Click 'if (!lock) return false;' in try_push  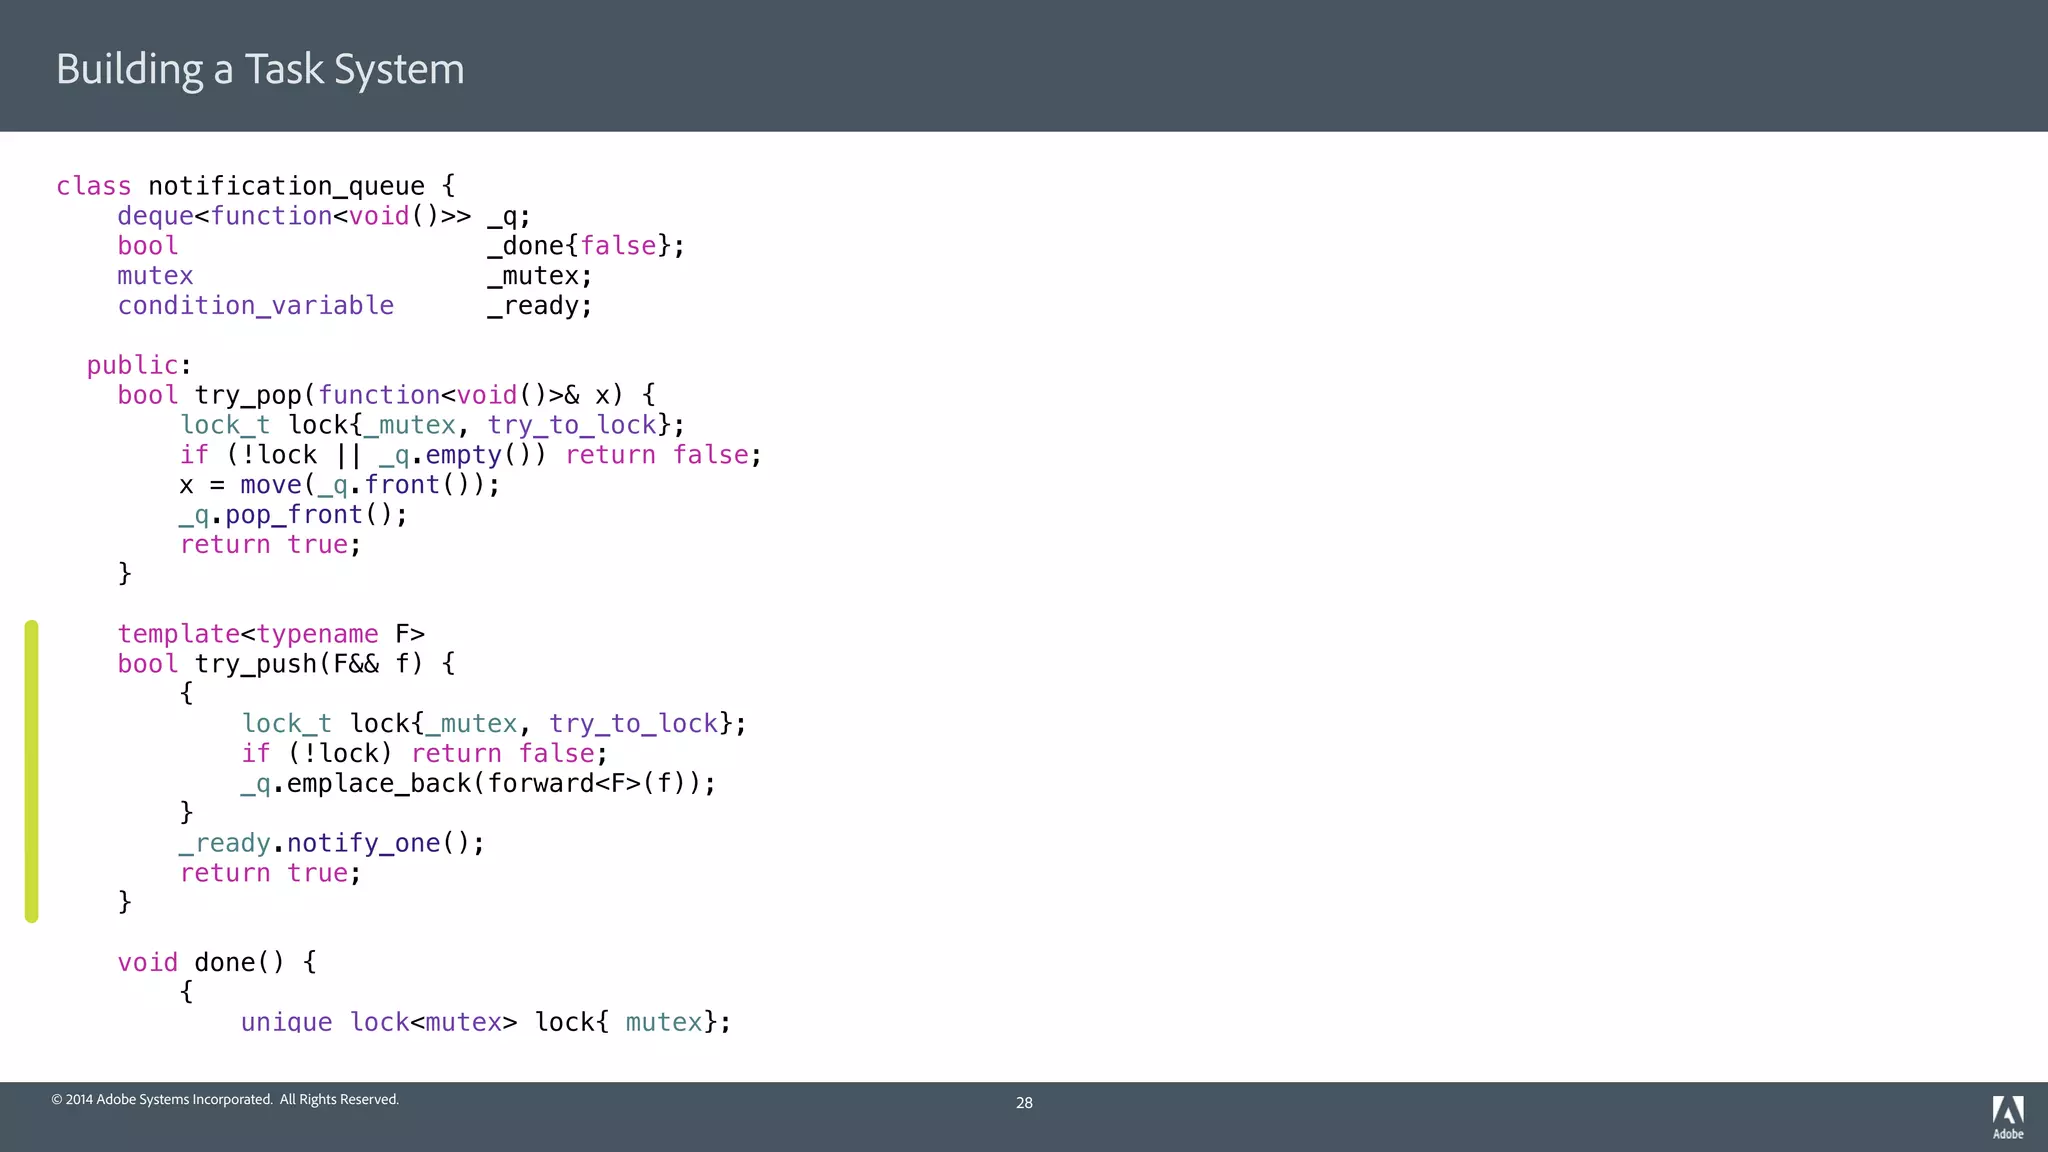click(424, 753)
